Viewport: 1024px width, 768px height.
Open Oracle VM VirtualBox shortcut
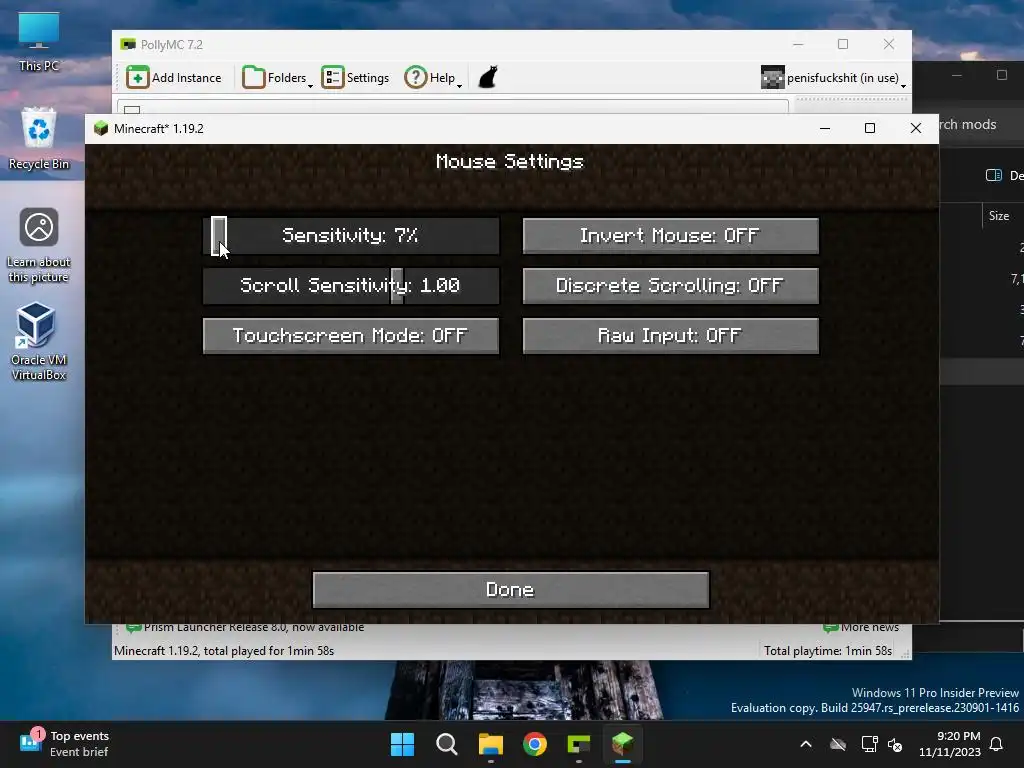click(x=39, y=341)
